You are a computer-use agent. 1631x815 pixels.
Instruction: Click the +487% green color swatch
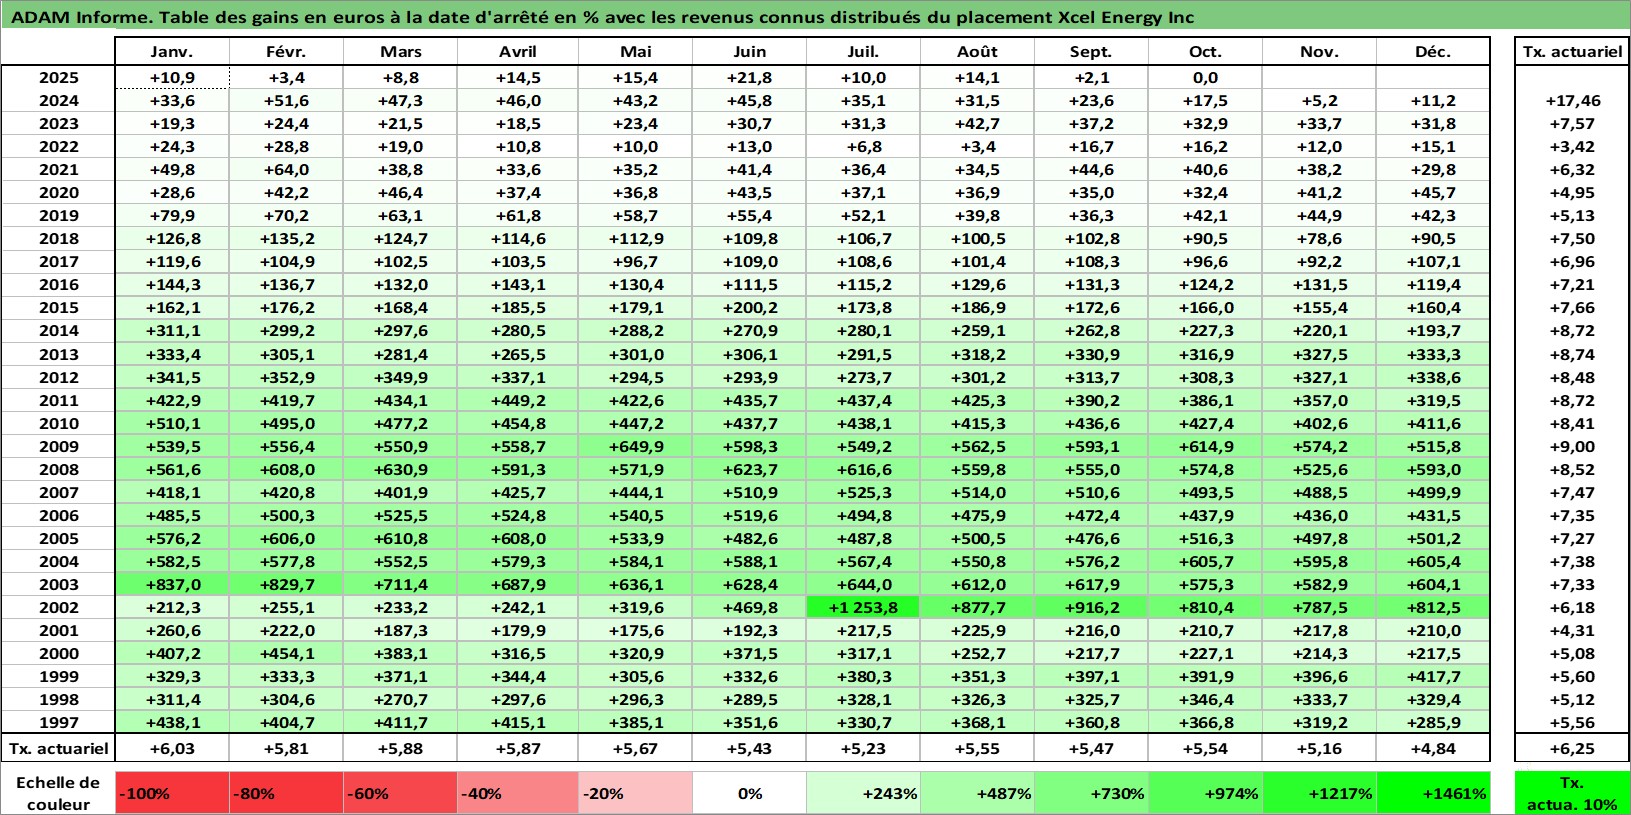point(978,793)
